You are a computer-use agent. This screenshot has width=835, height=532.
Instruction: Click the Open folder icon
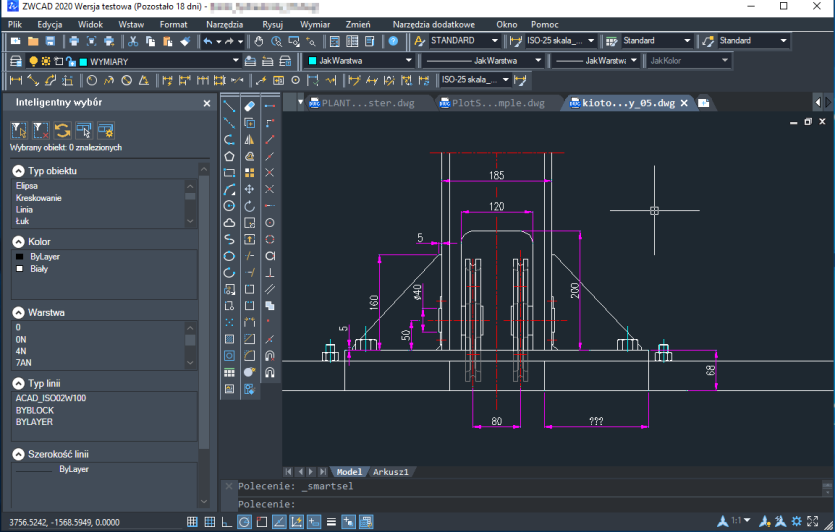coord(33,41)
